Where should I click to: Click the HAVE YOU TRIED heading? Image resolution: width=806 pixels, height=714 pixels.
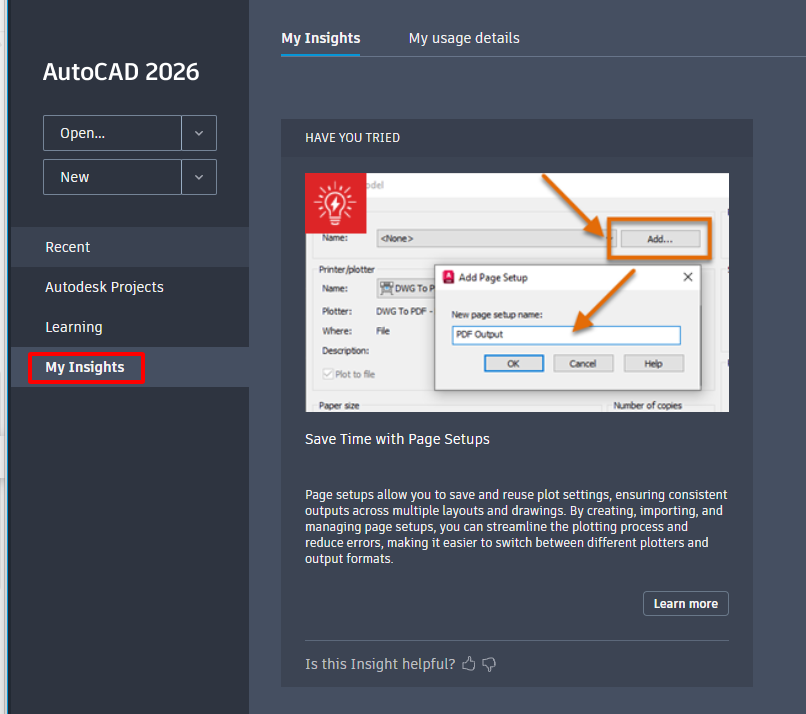coord(353,138)
